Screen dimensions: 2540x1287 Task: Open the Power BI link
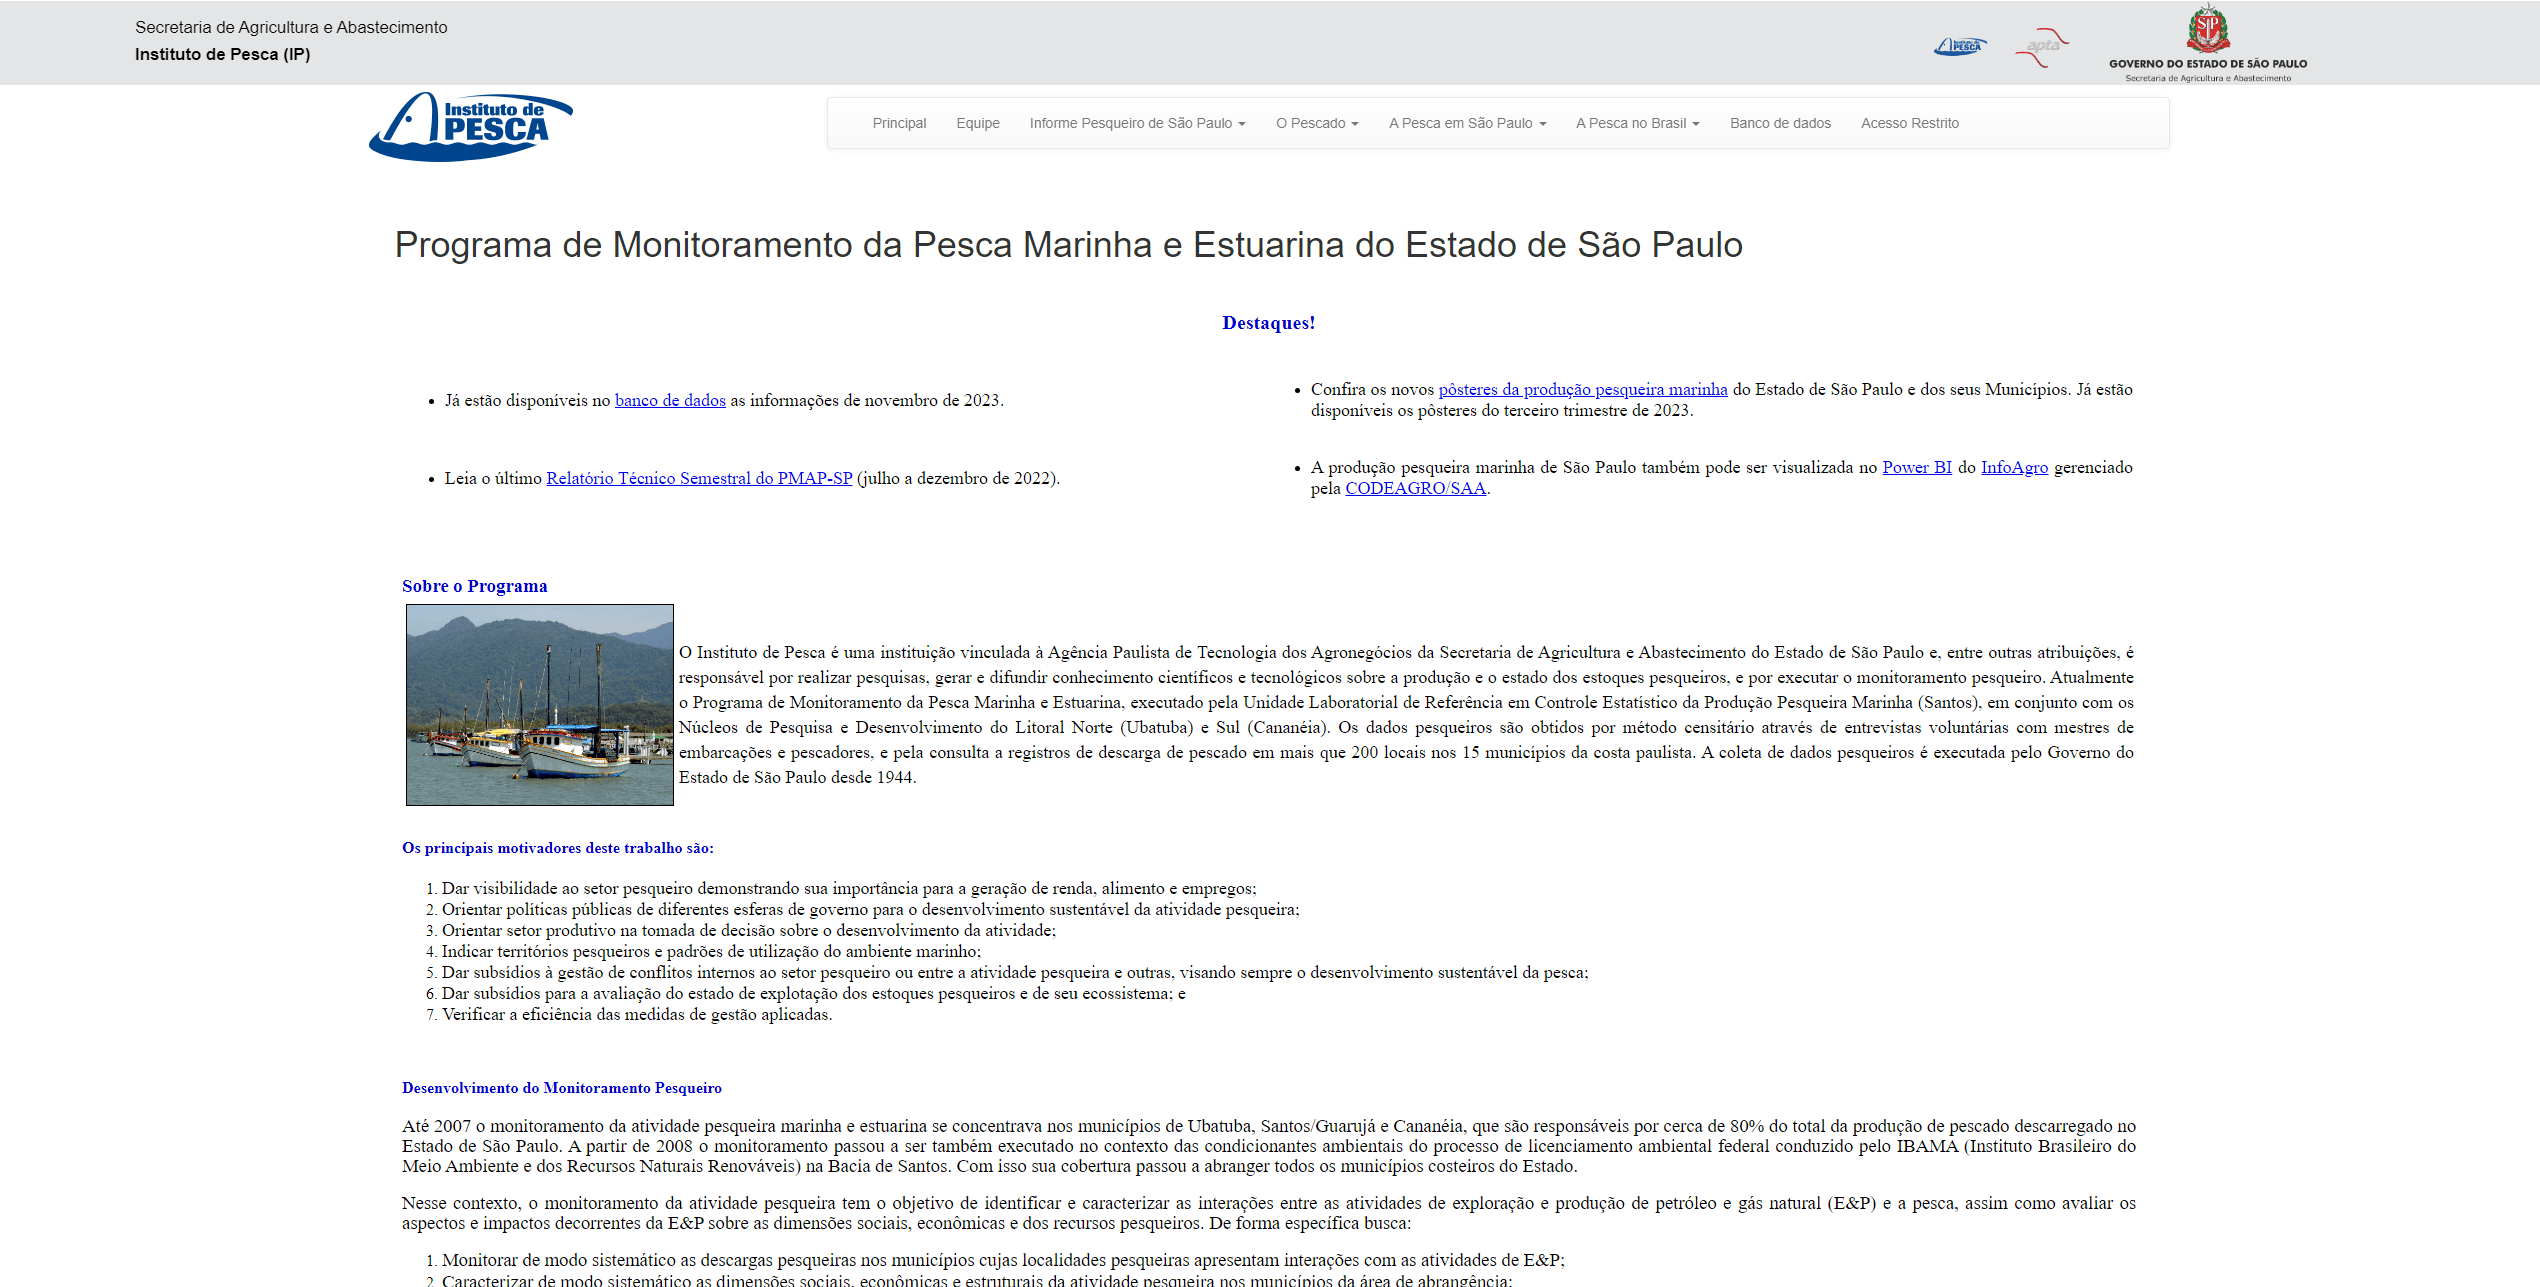pyautogui.click(x=1916, y=467)
